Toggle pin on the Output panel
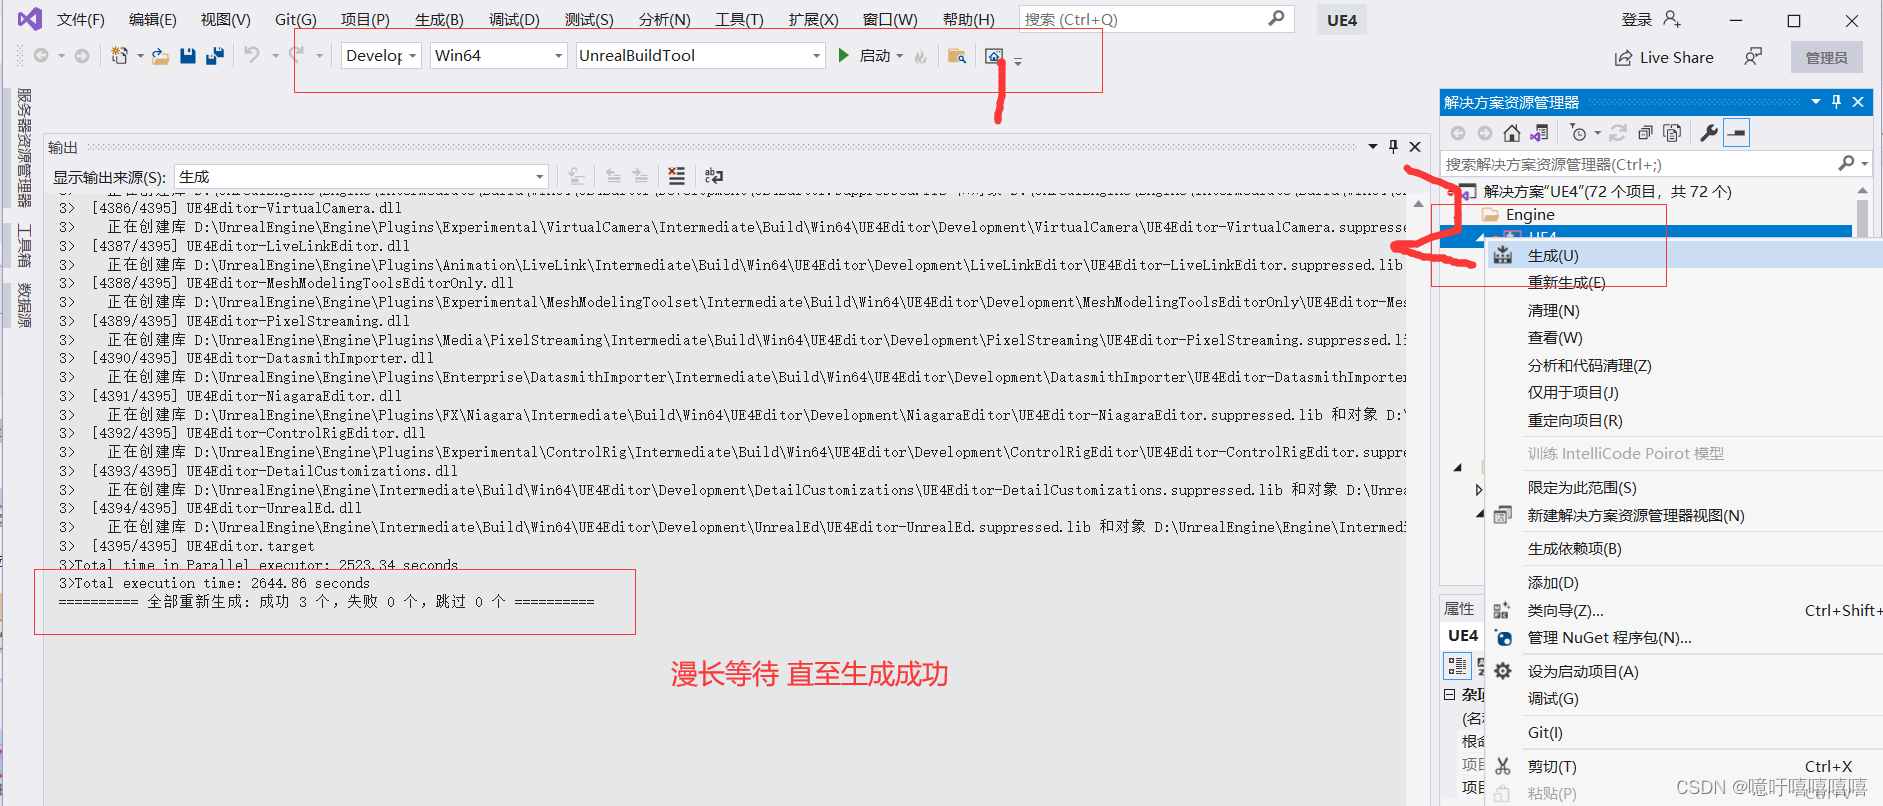Viewport: 1883px width, 806px height. point(1393,147)
